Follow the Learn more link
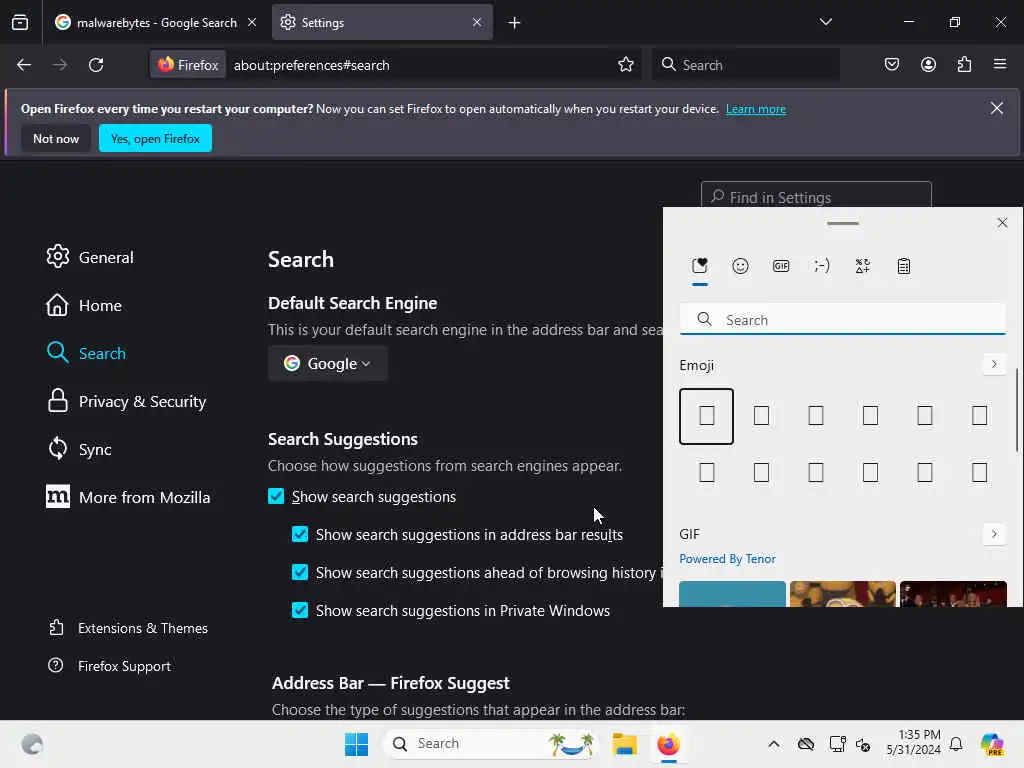1024x768 pixels. [x=756, y=109]
